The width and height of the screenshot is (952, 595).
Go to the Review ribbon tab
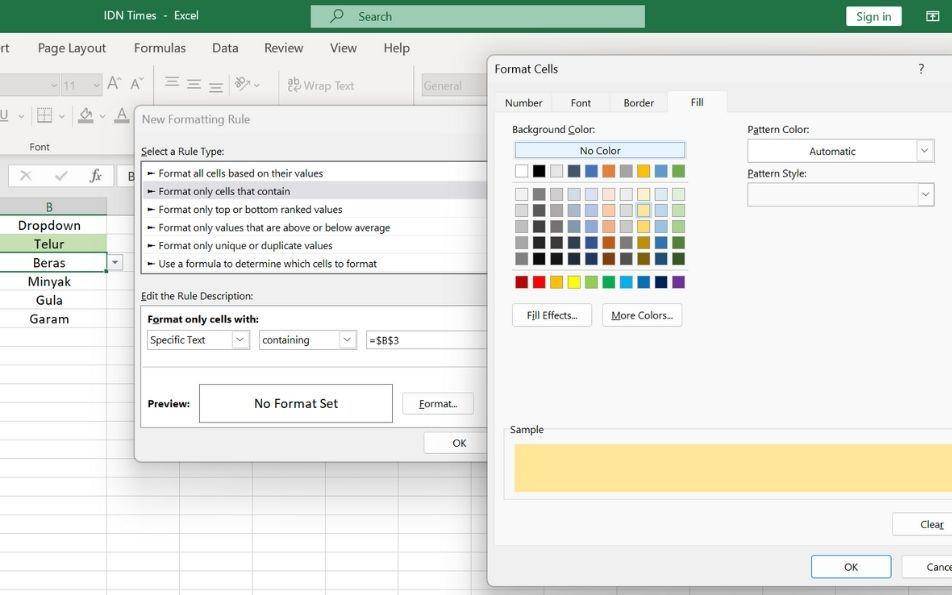tap(284, 48)
